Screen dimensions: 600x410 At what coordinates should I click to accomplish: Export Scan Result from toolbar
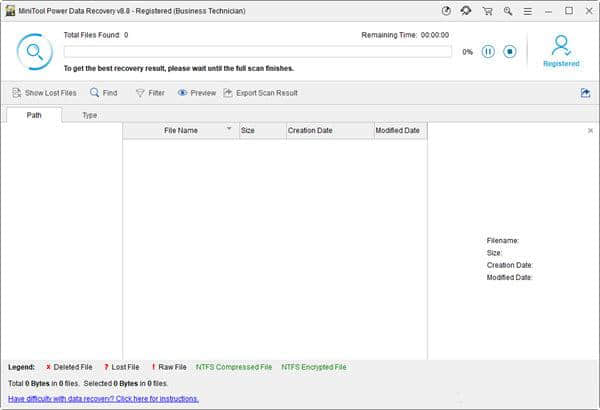click(260, 93)
